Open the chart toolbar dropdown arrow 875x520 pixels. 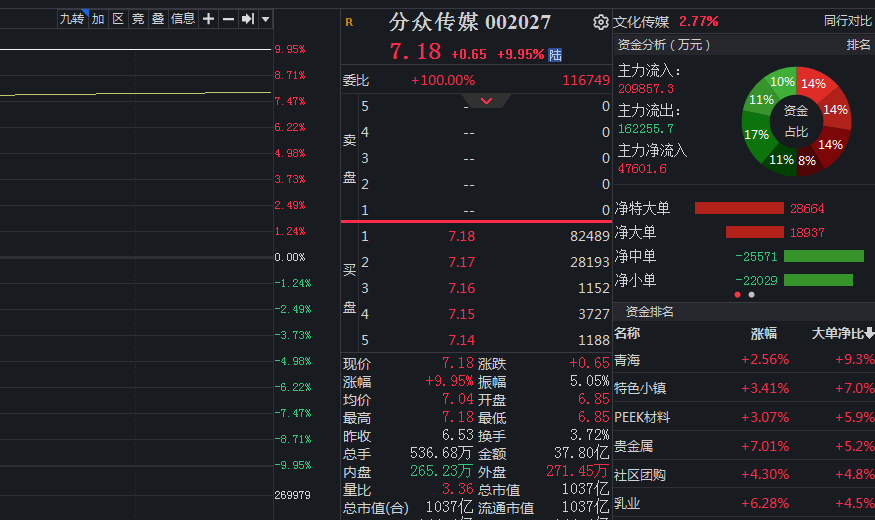pyautogui.click(x=266, y=19)
